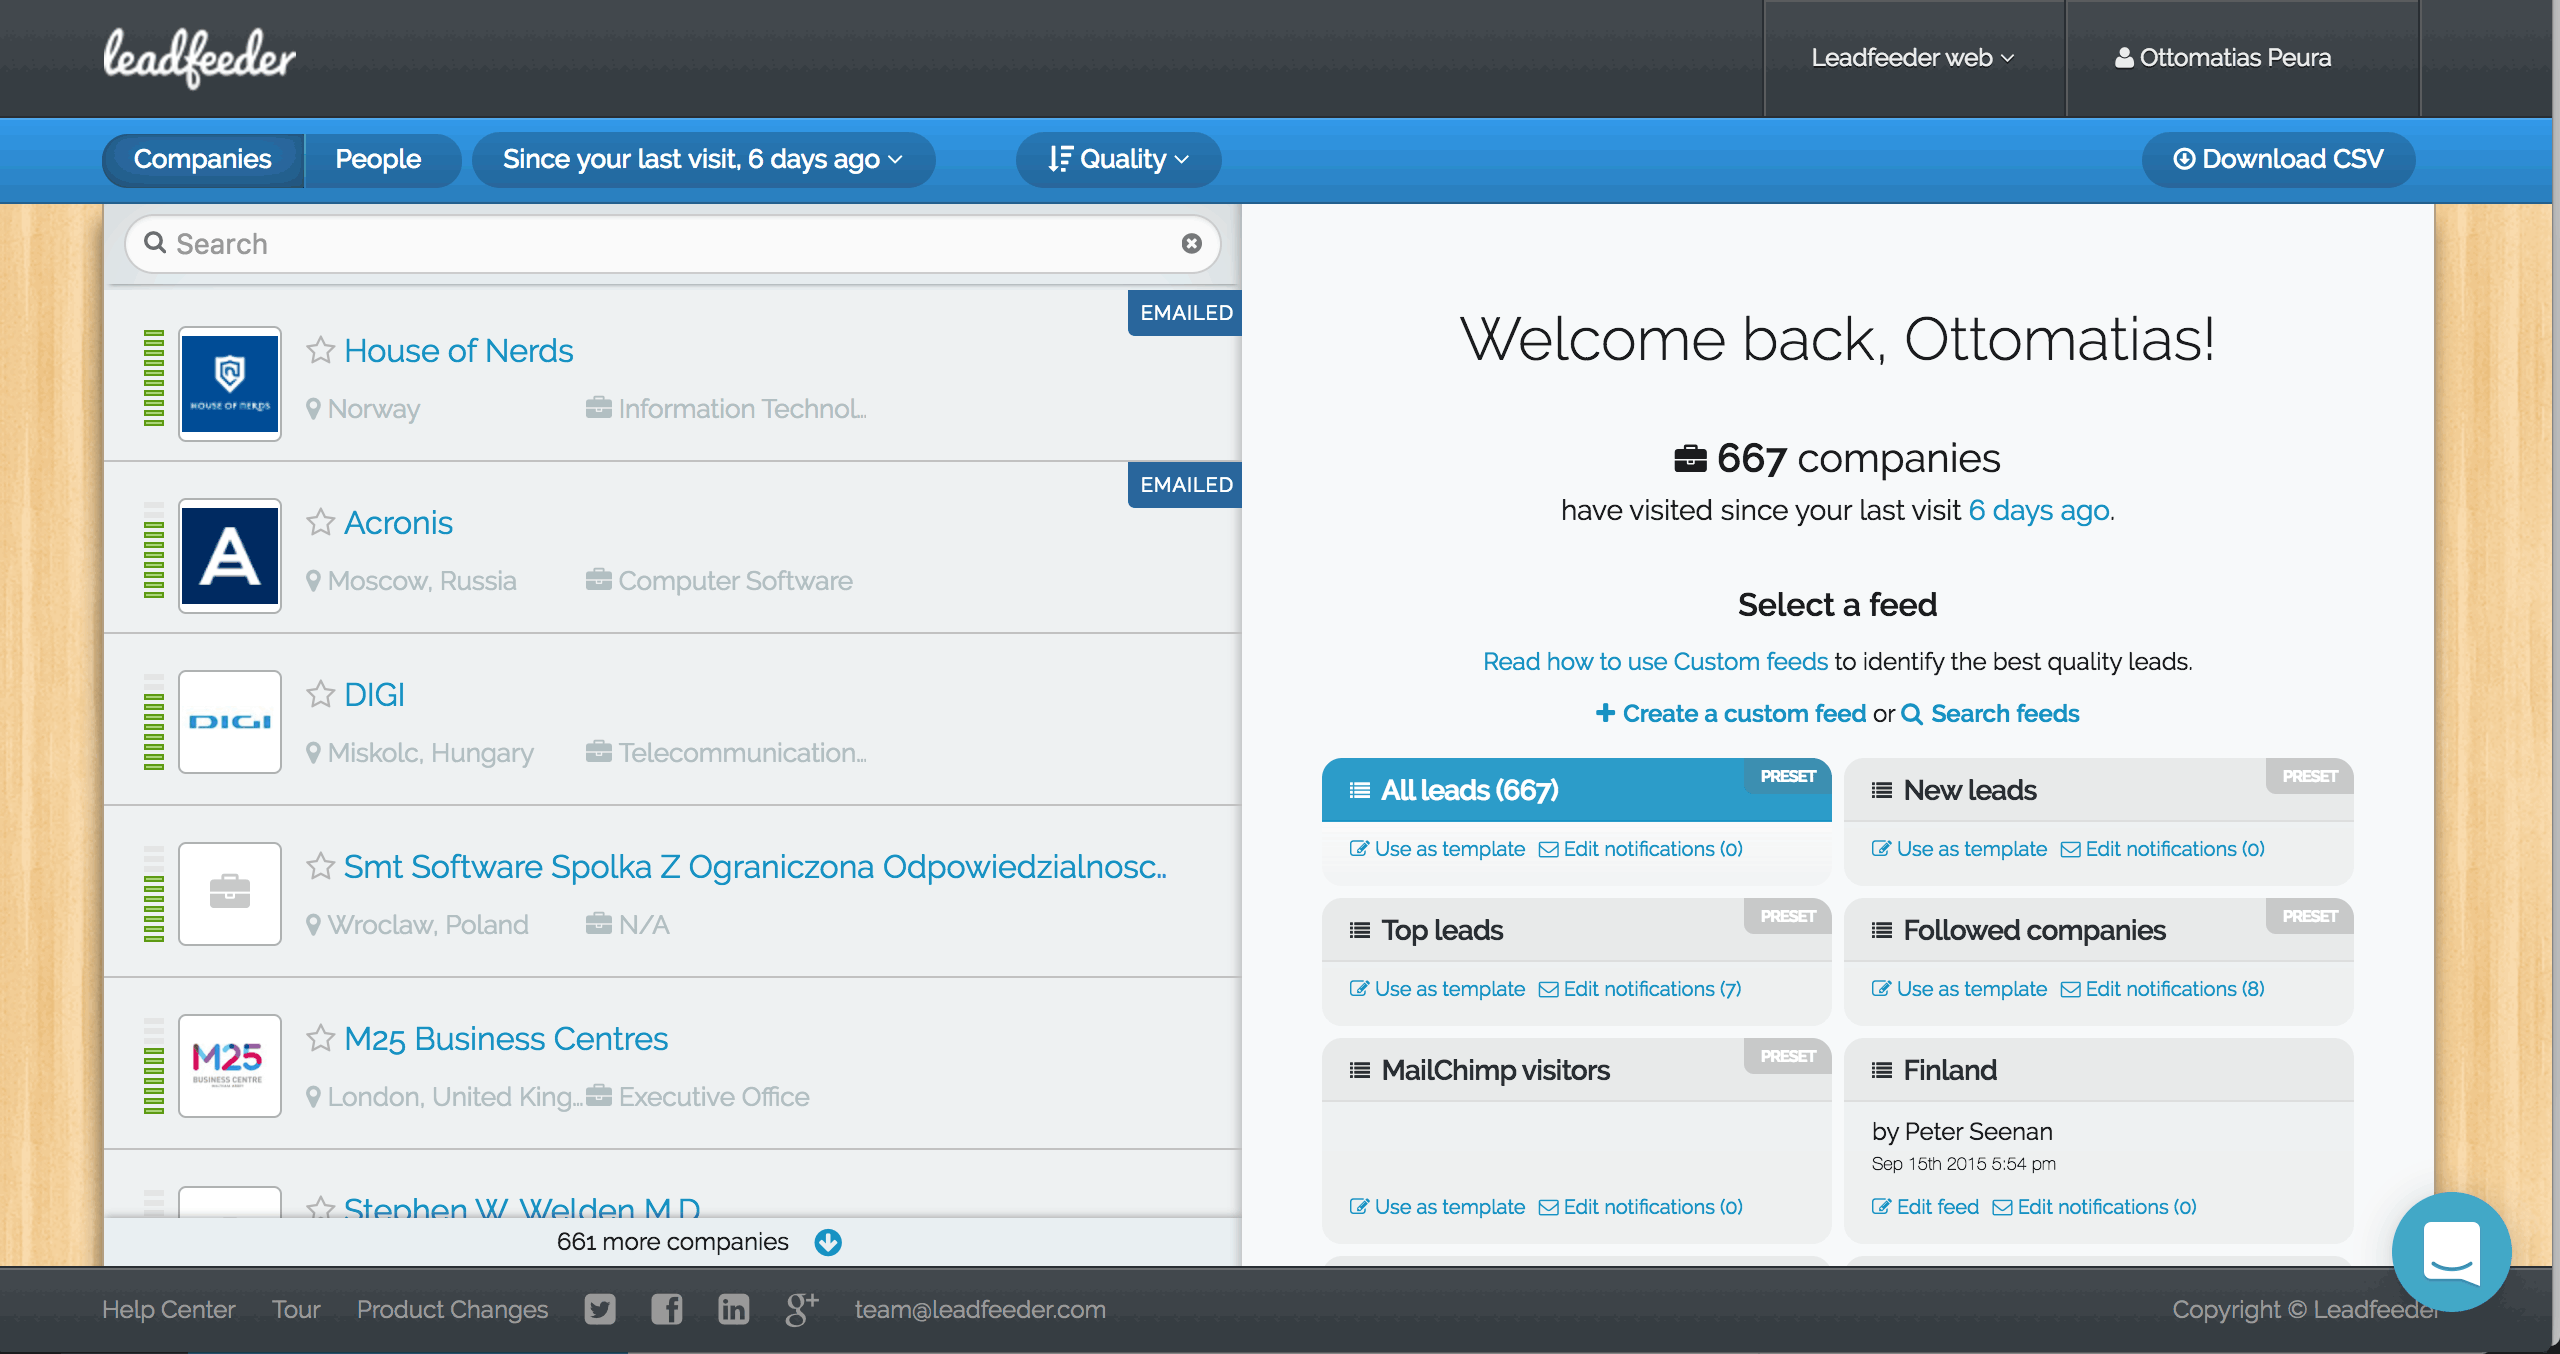Screen dimensions: 2560x1354
Task: Star the House of Nerds company
Action: [320, 351]
